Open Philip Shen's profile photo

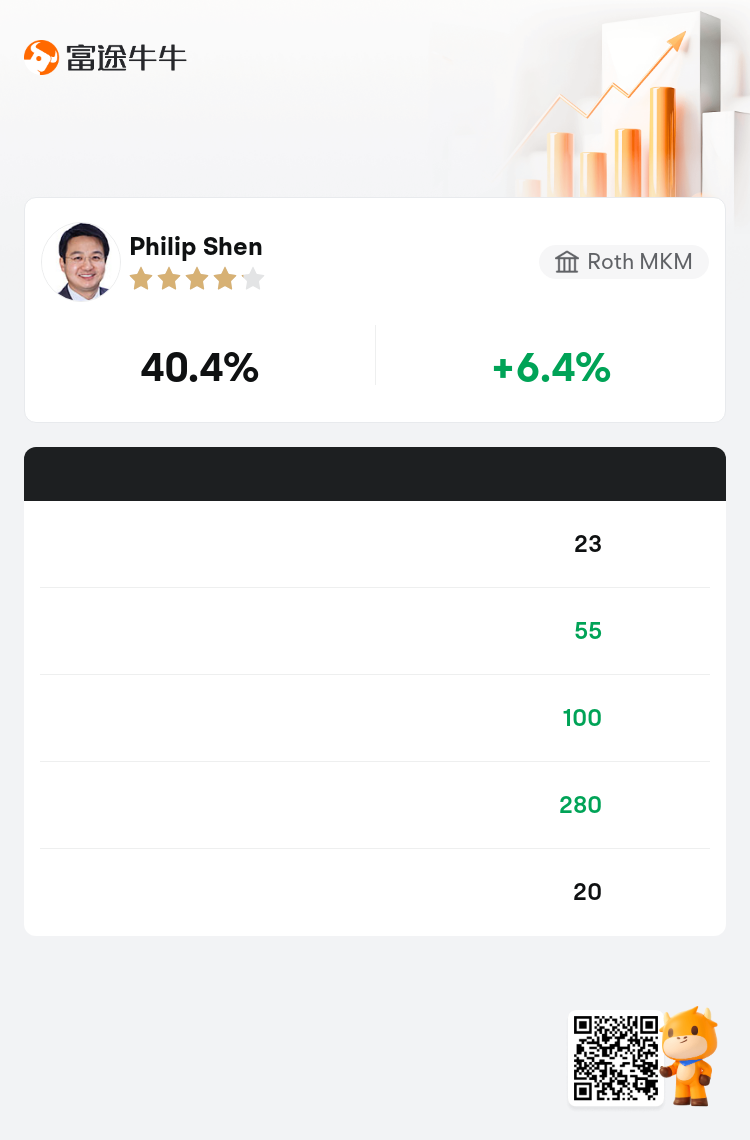[x=81, y=262]
